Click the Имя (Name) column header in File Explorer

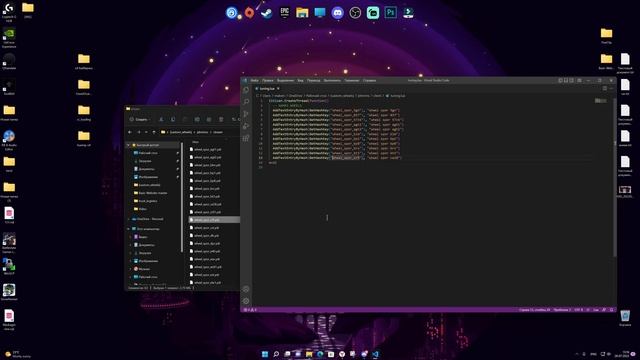tap(196, 142)
